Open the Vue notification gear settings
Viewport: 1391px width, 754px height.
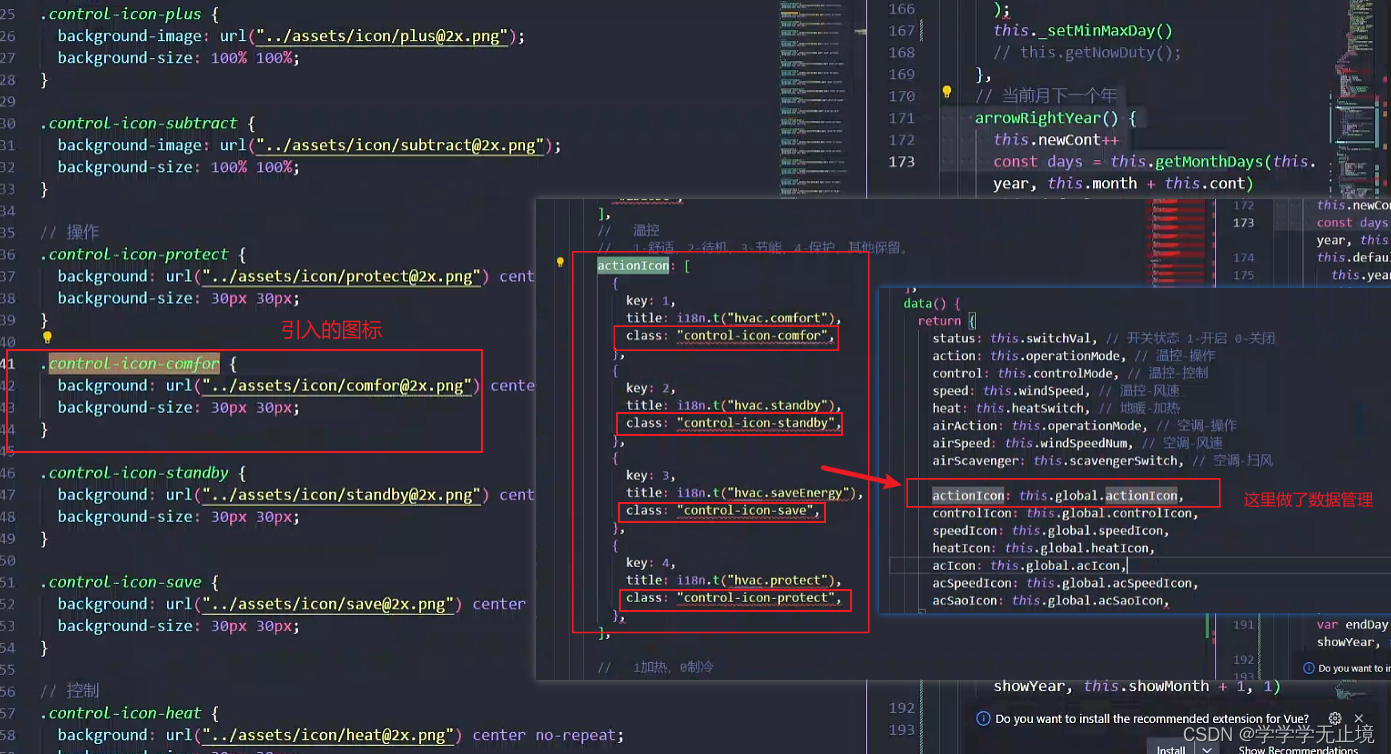coord(1335,718)
